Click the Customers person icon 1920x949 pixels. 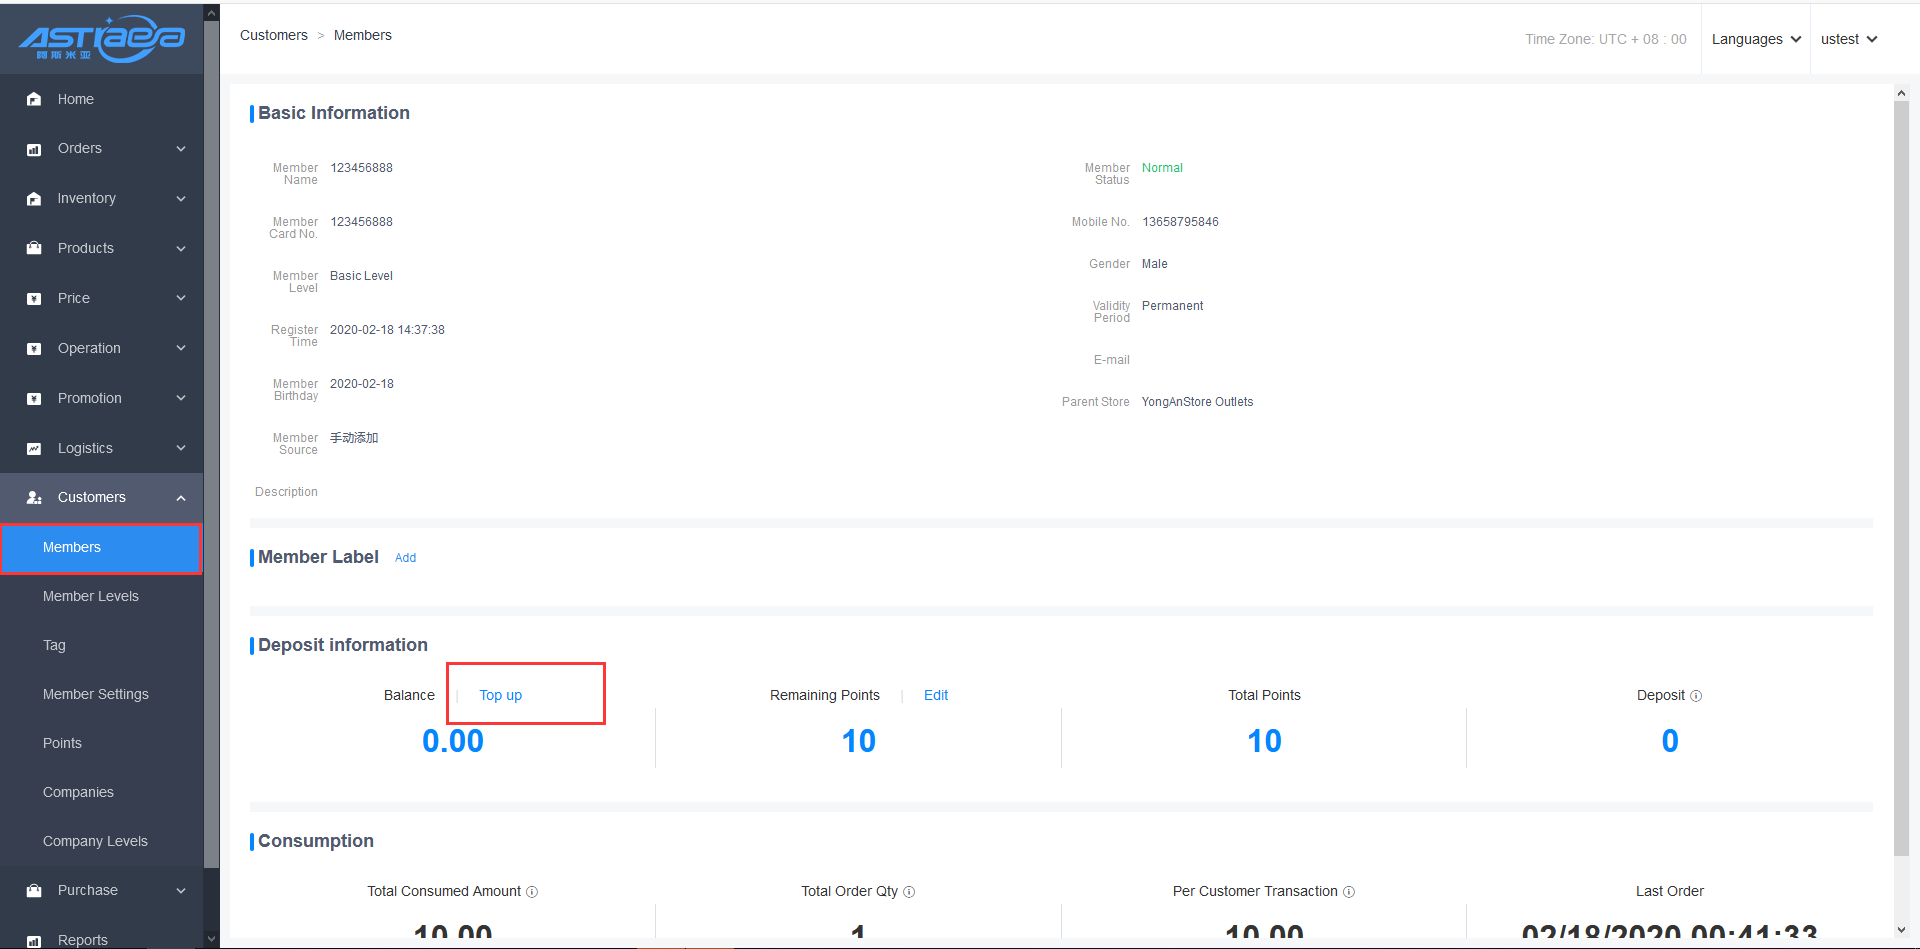point(34,497)
